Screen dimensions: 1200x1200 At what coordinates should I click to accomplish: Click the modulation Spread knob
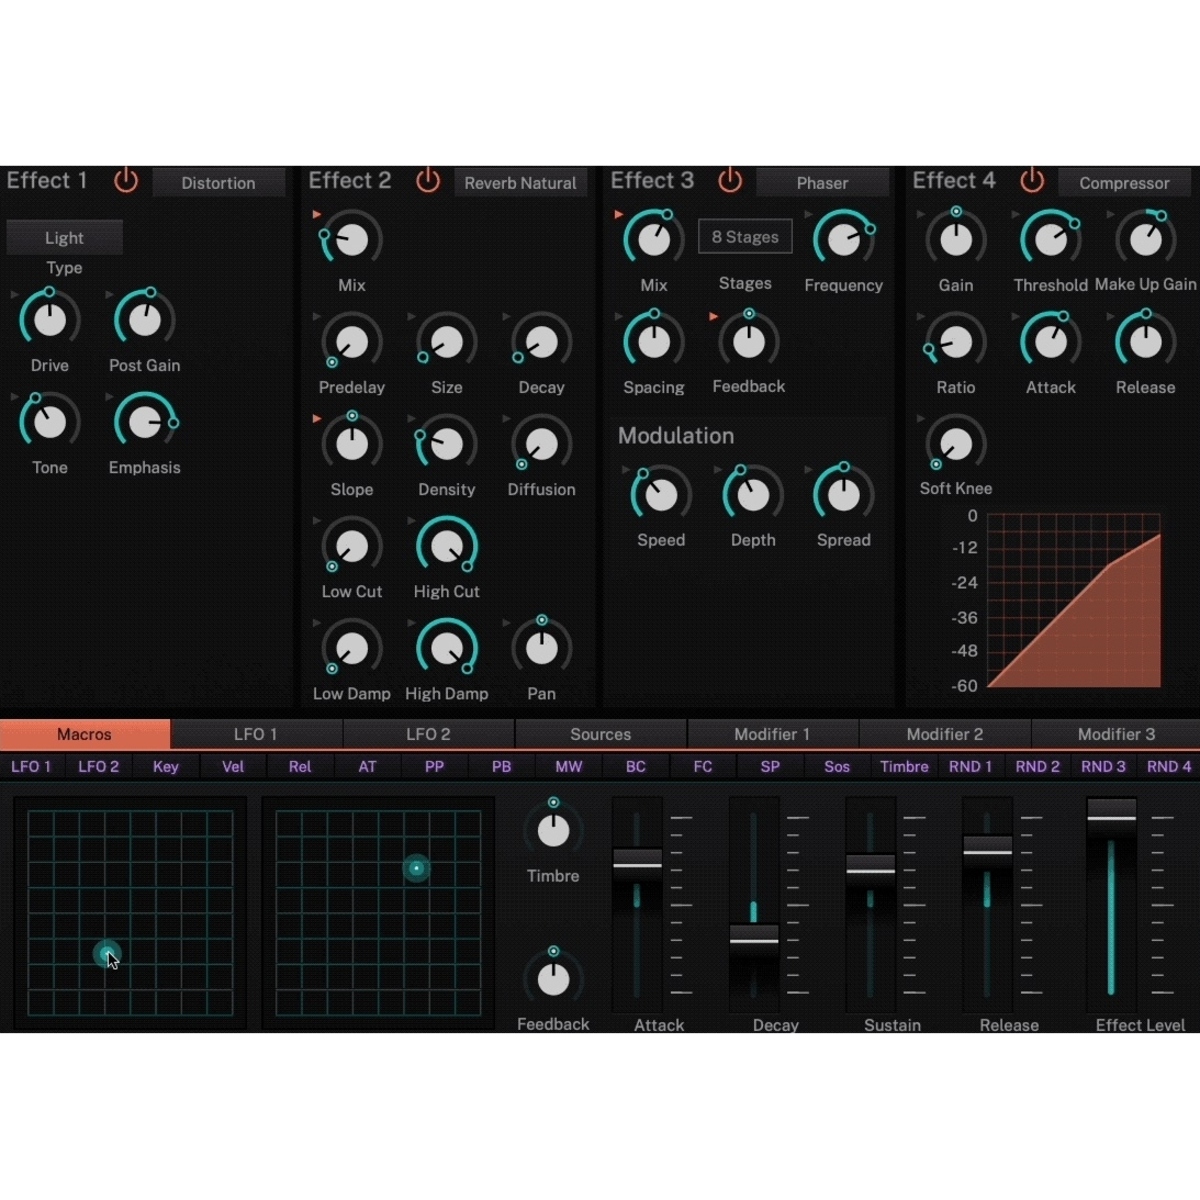pyautogui.click(x=844, y=494)
